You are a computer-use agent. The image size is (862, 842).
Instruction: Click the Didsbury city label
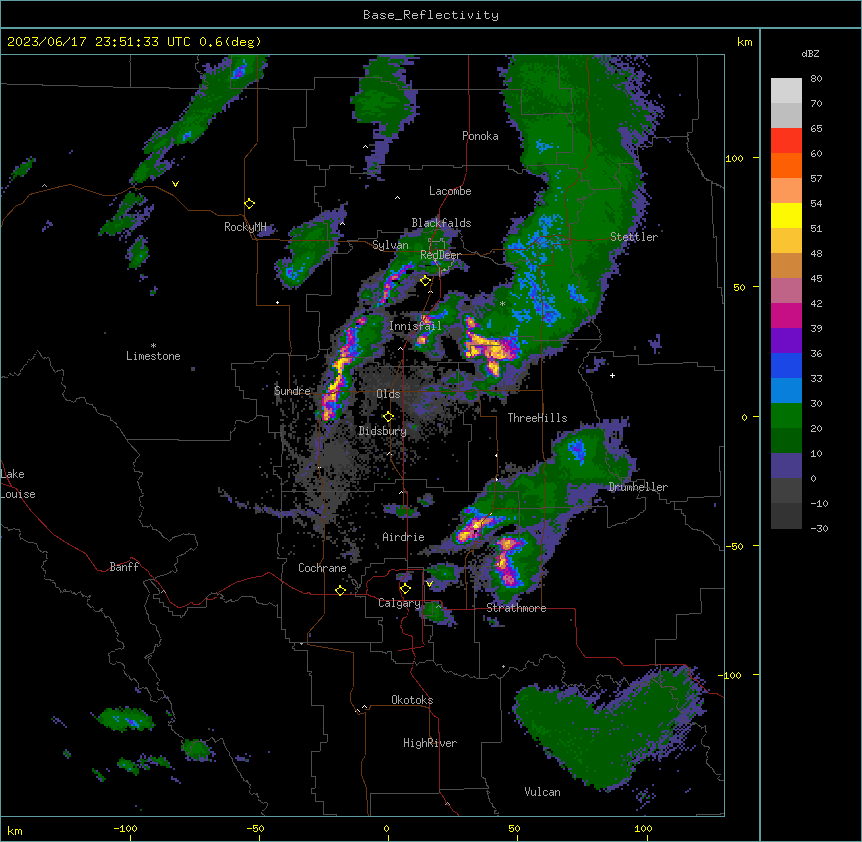(383, 431)
